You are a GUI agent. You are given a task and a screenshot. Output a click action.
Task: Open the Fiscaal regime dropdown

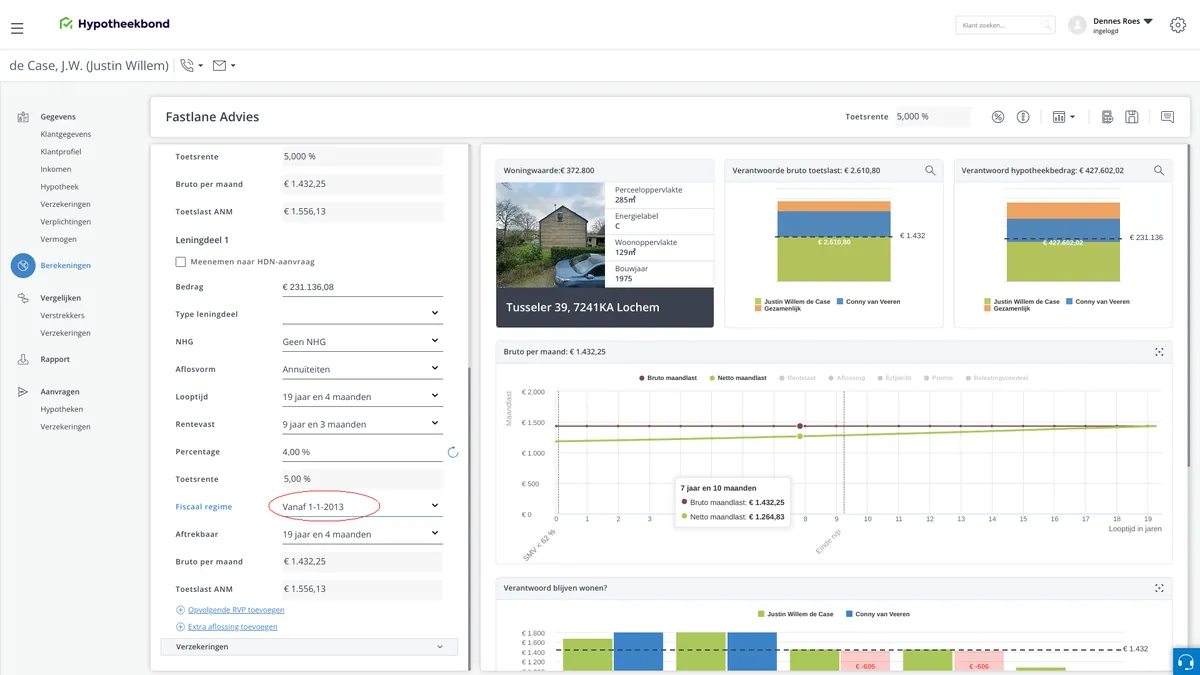pyautogui.click(x=362, y=507)
